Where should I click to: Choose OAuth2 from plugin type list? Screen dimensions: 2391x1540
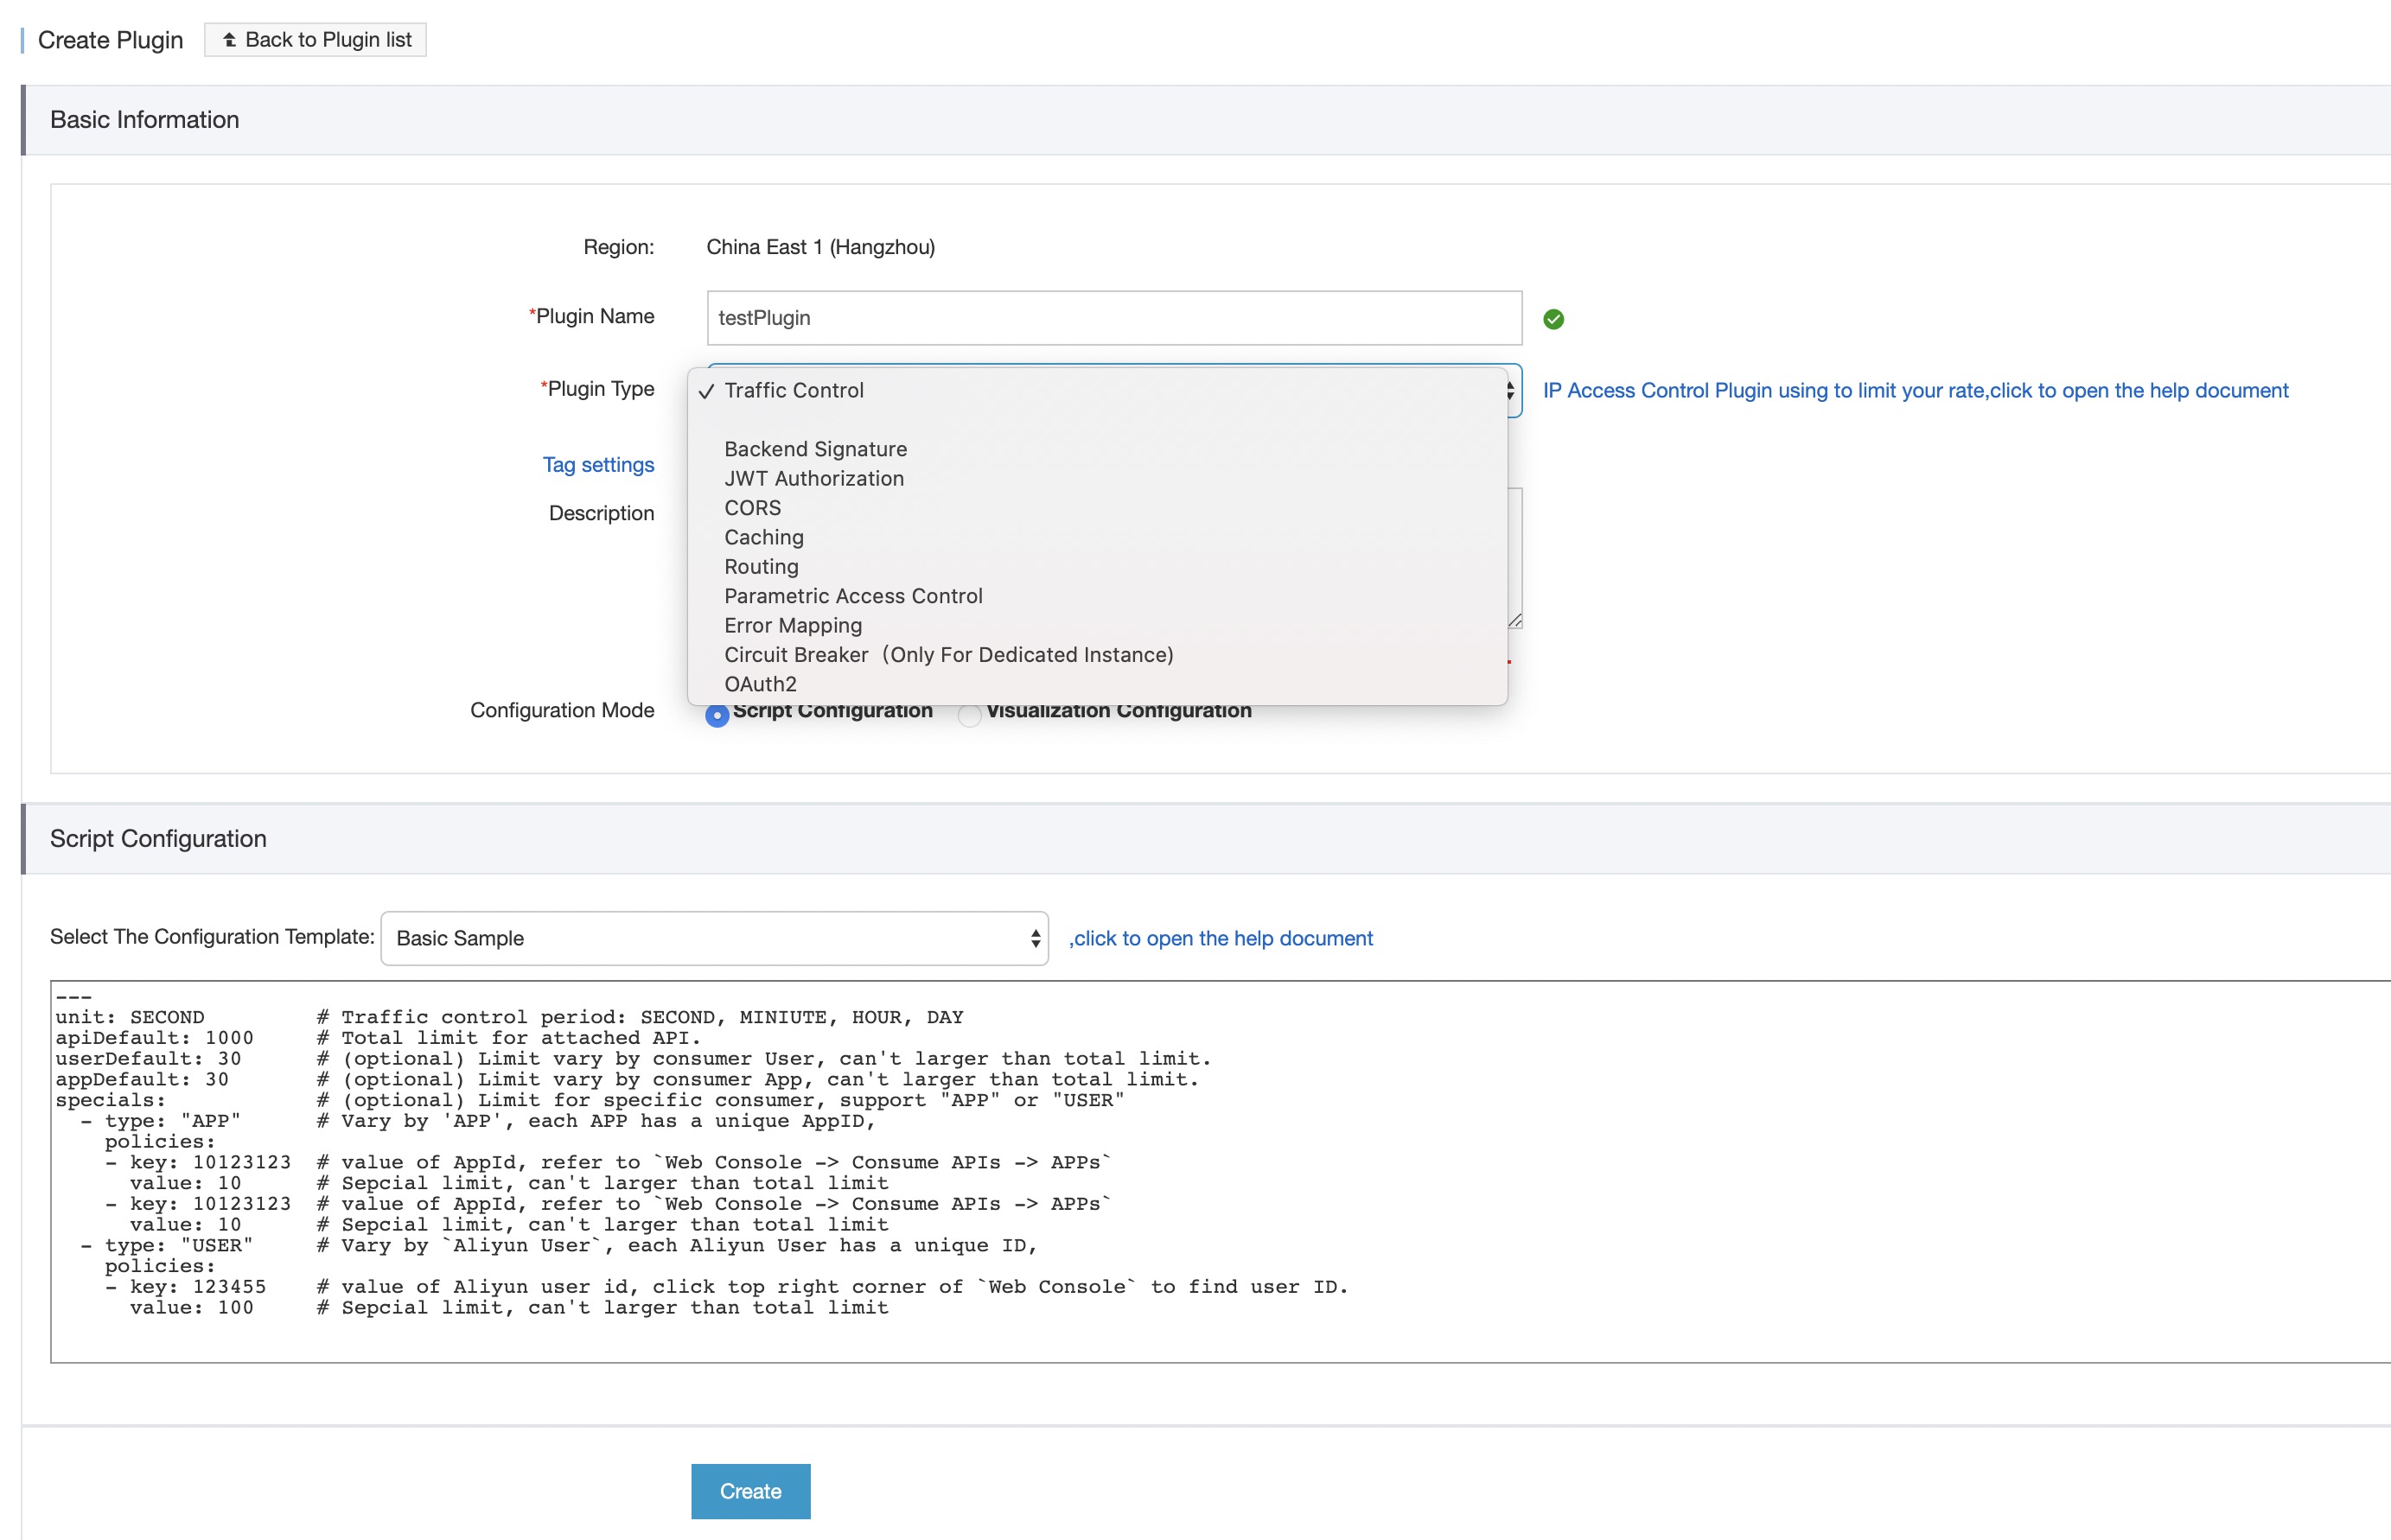tap(760, 684)
